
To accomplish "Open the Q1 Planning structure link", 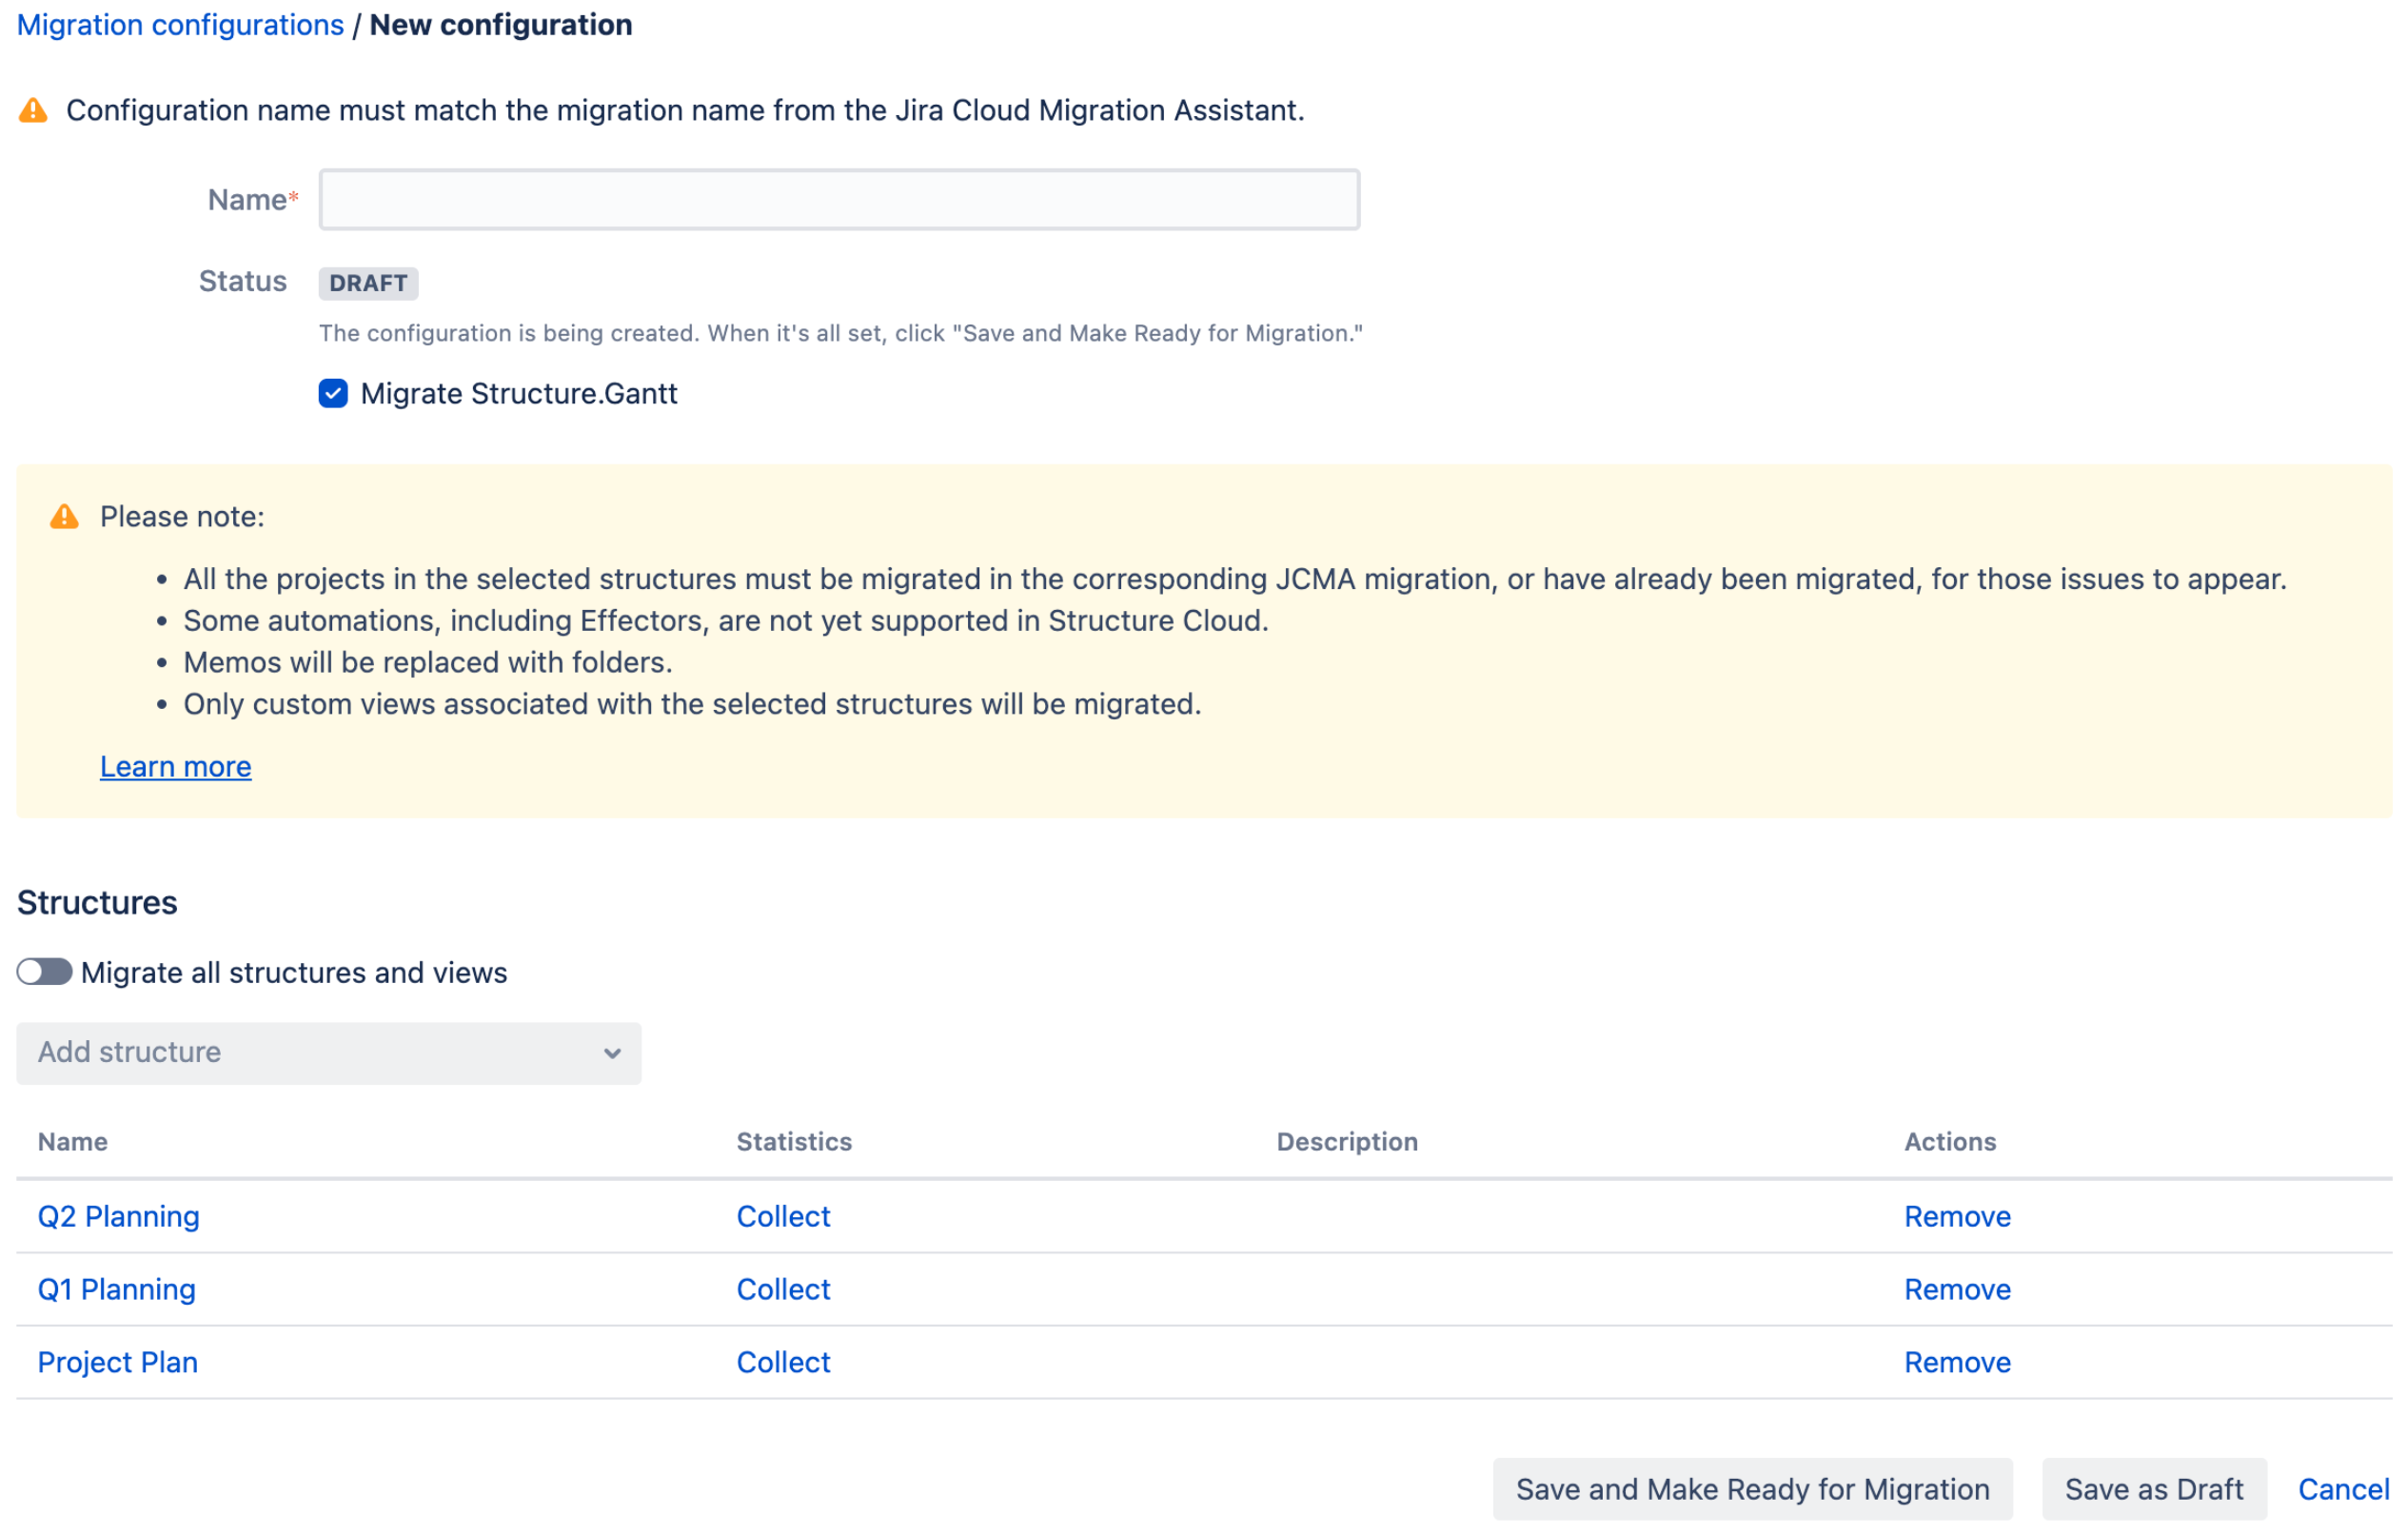I will coord(117,1289).
